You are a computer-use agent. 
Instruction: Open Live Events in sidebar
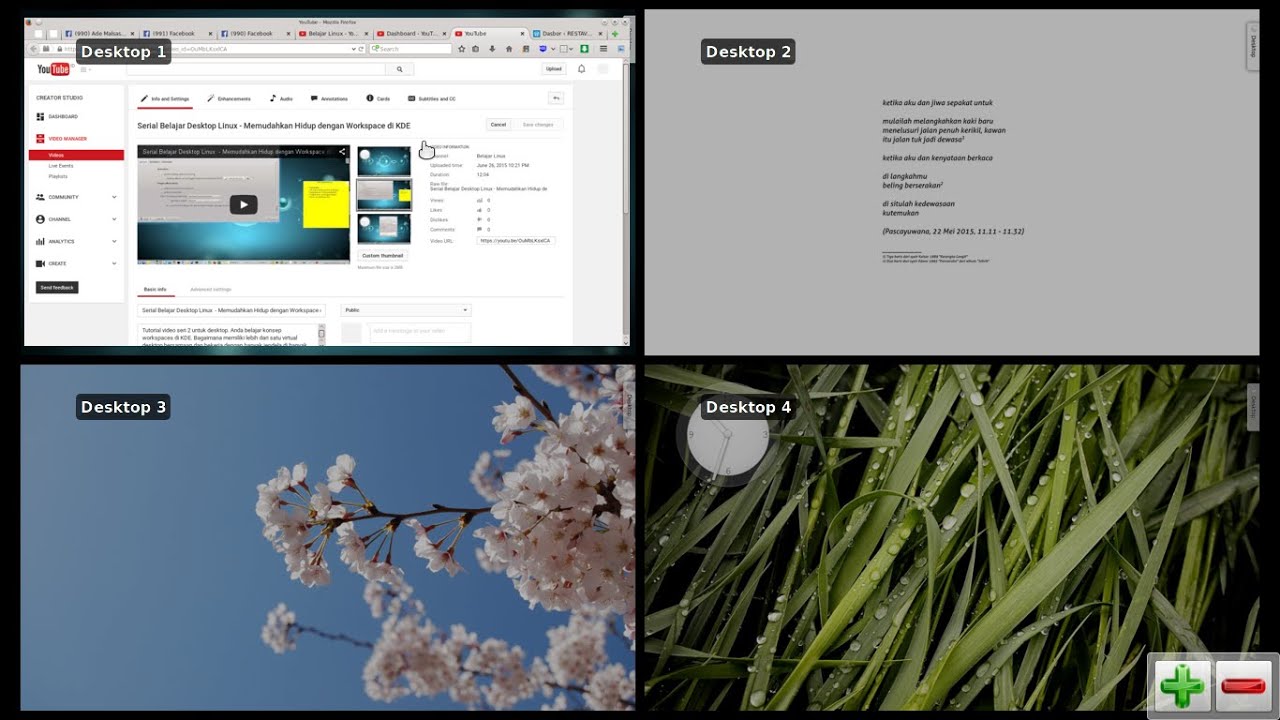[x=61, y=165]
